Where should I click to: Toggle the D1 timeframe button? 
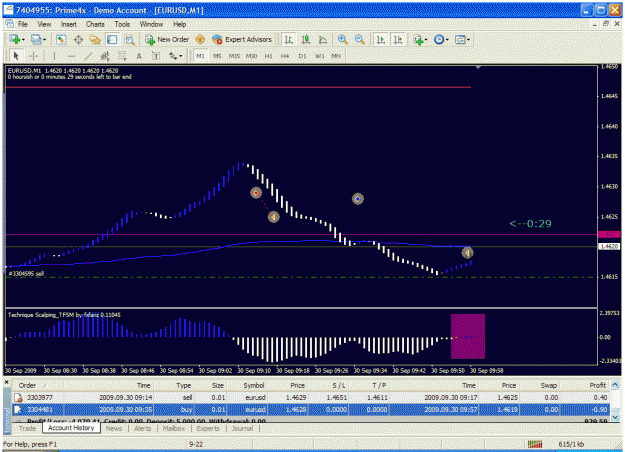coord(302,56)
